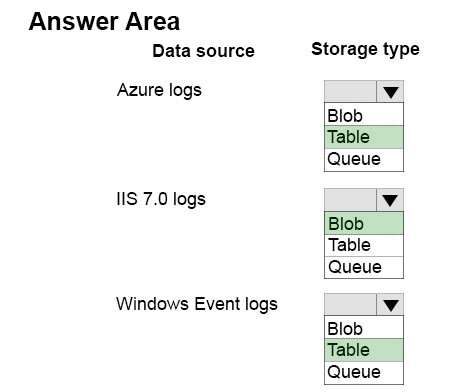The height and width of the screenshot is (392, 467).
Task: Select Blob for Azure logs
Action: 364,115
